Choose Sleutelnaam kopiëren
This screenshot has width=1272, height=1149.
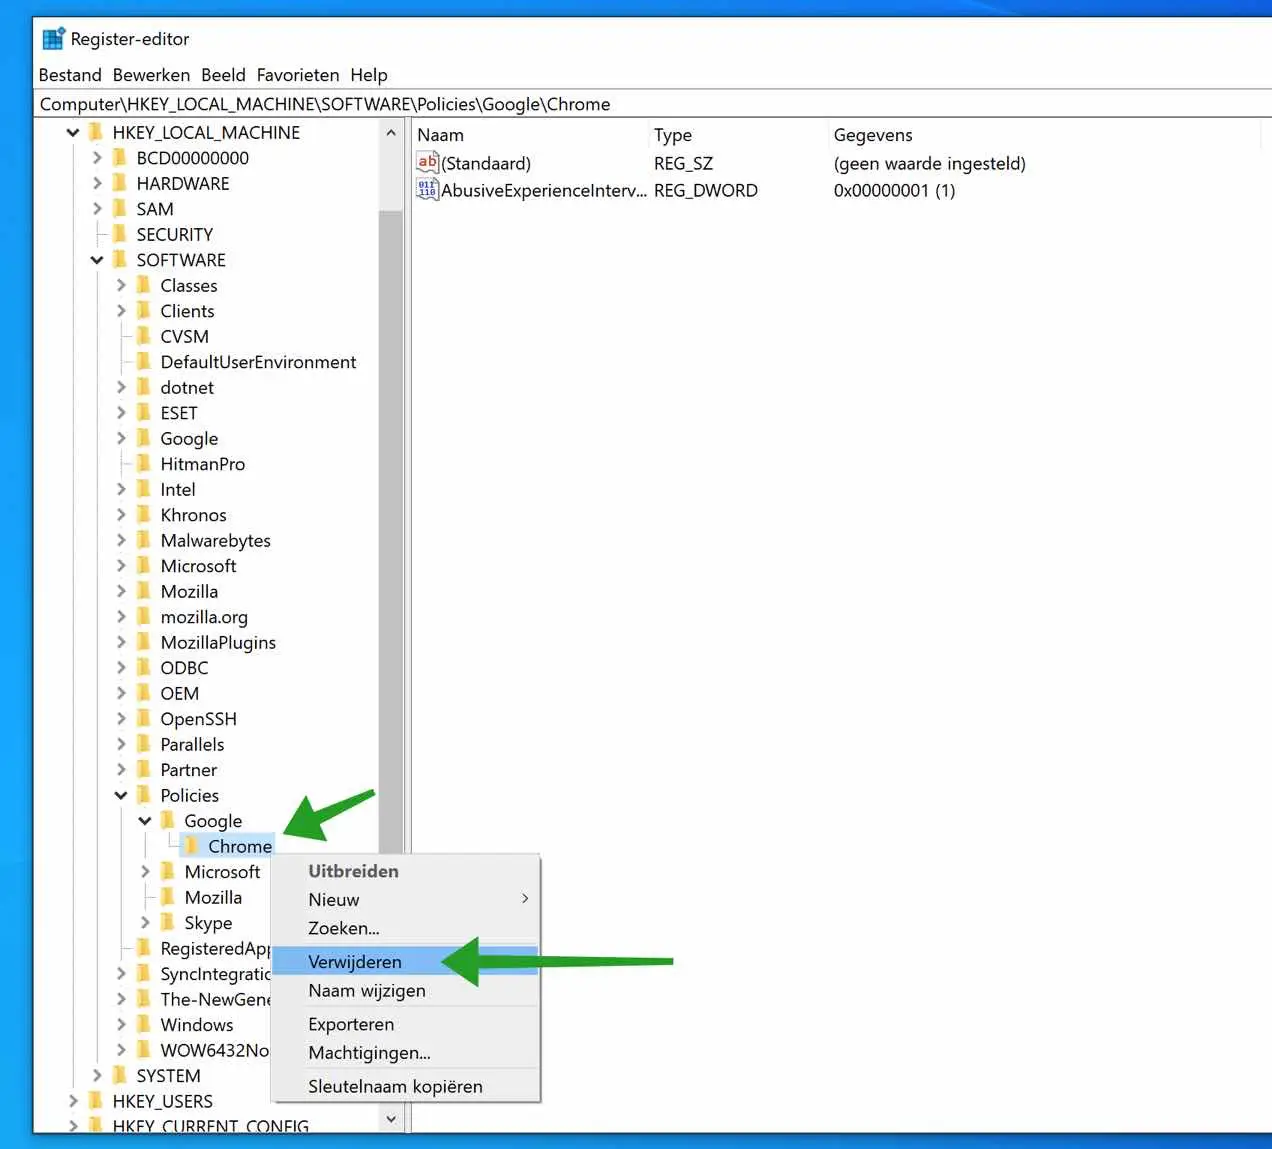tap(405, 1086)
